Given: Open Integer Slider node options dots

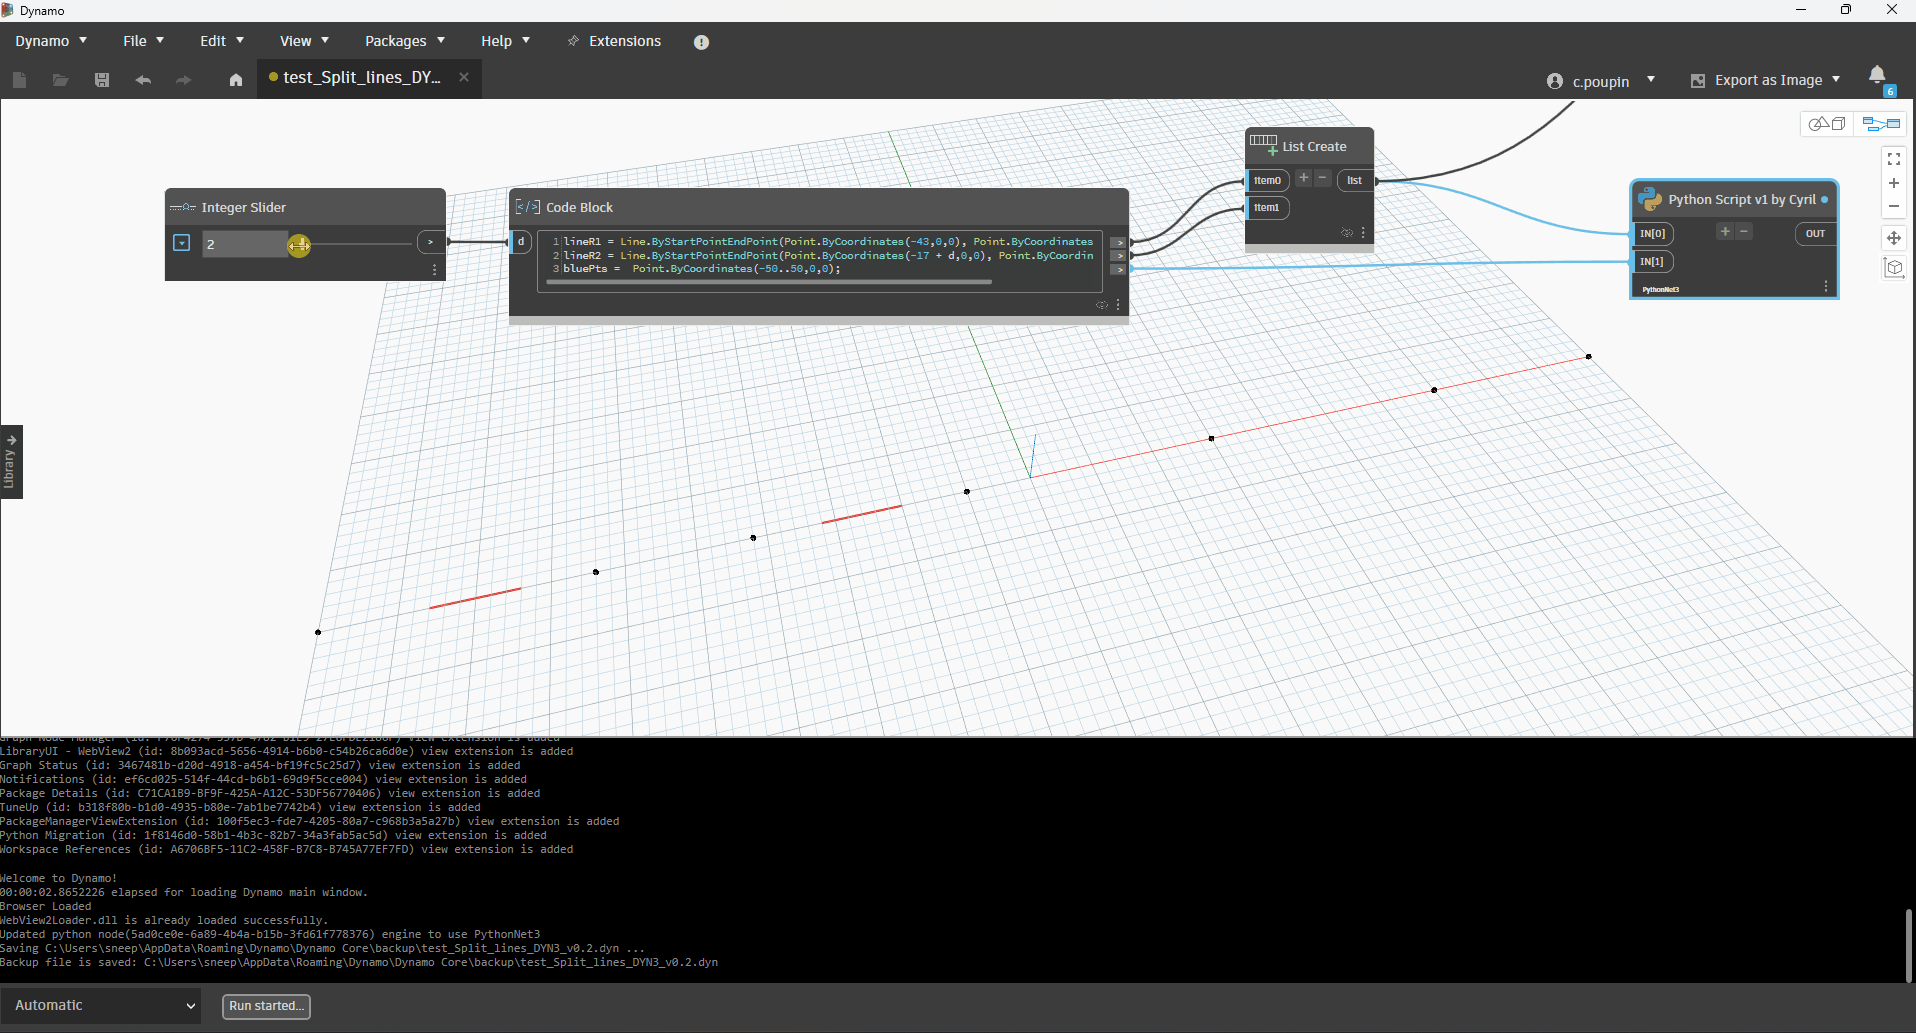Looking at the screenshot, I should (434, 270).
